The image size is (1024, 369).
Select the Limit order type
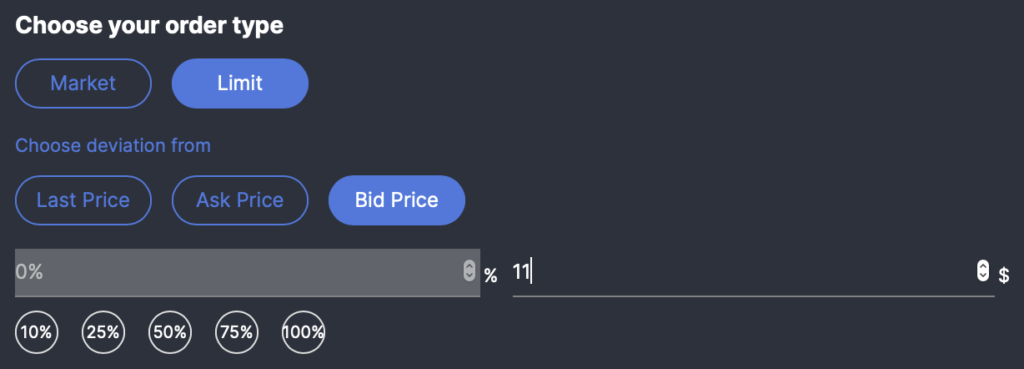point(240,84)
